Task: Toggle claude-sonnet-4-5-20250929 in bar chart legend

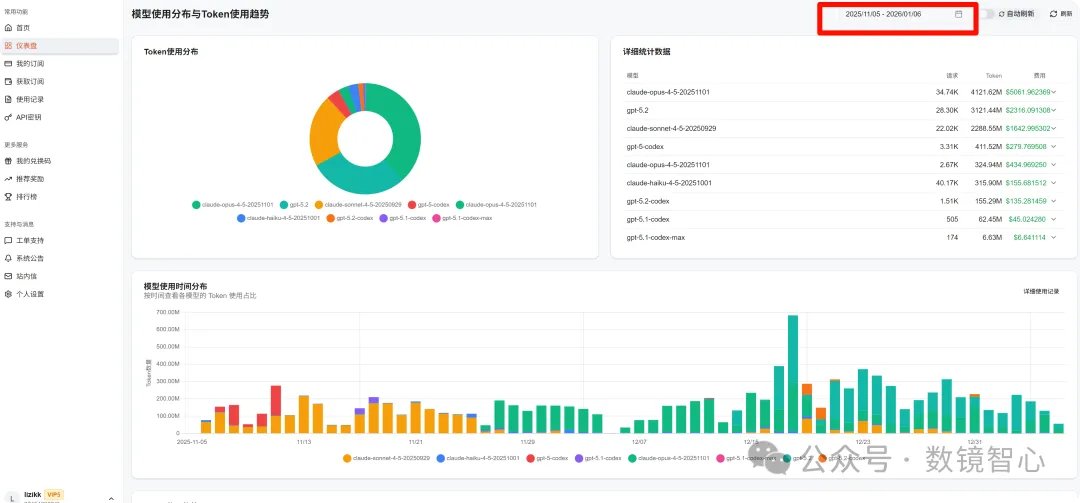Action: (386, 458)
